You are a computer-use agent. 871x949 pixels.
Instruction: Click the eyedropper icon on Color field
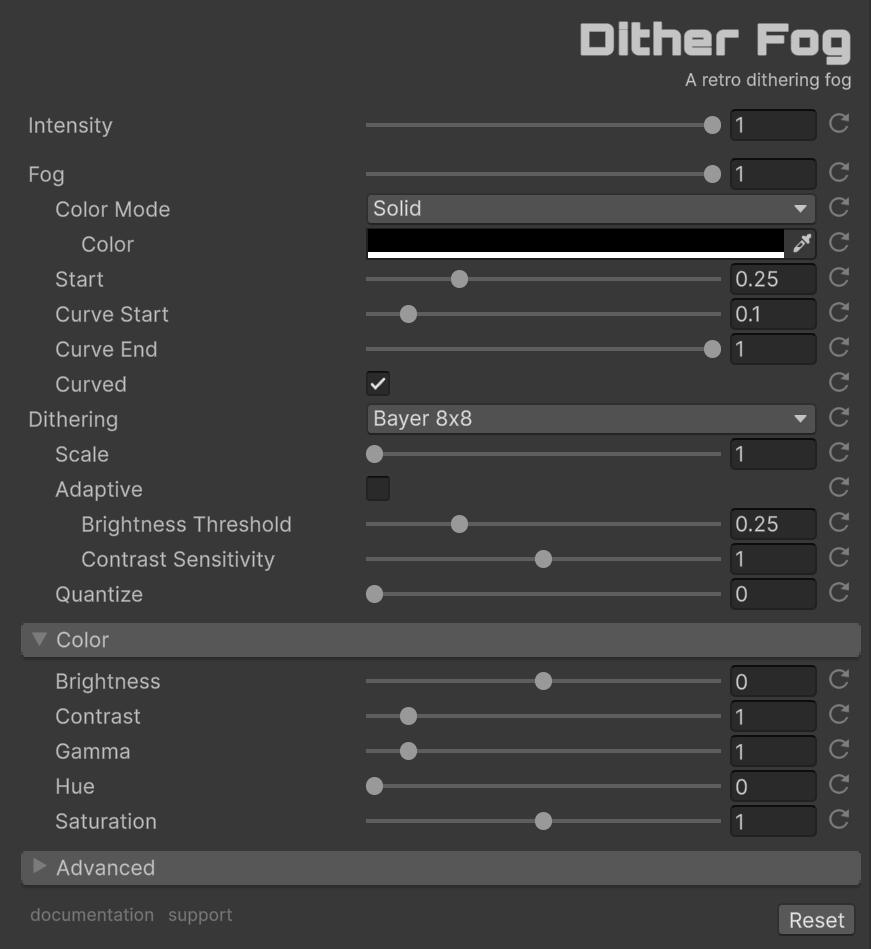pyautogui.click(x=801, y=243)
